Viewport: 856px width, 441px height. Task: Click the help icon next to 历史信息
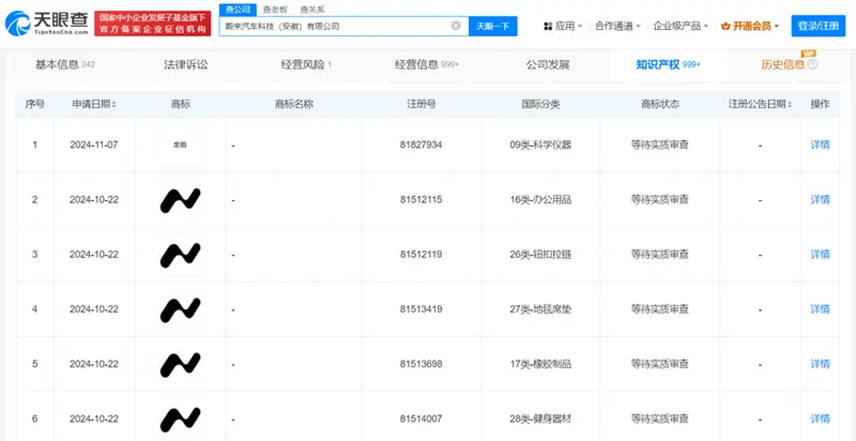812,65
